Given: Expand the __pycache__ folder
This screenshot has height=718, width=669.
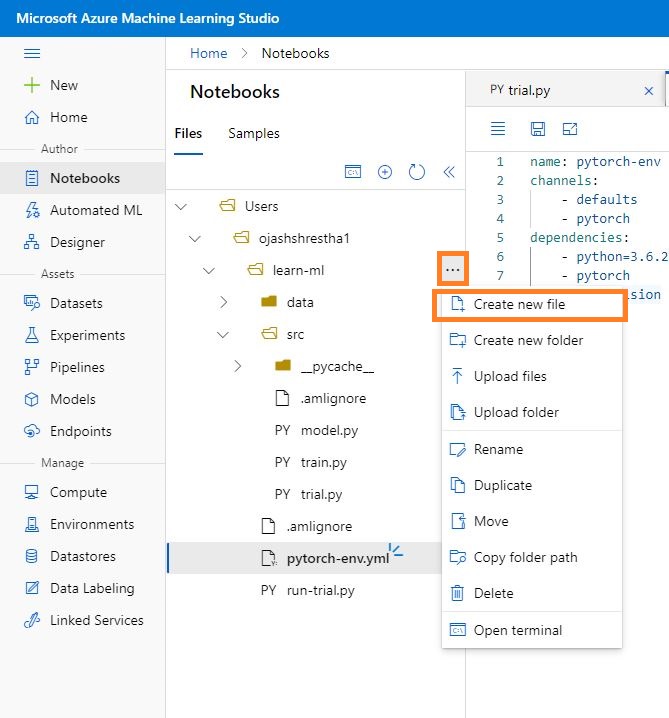Looking at the screenshot, I should tap(237, 366).
